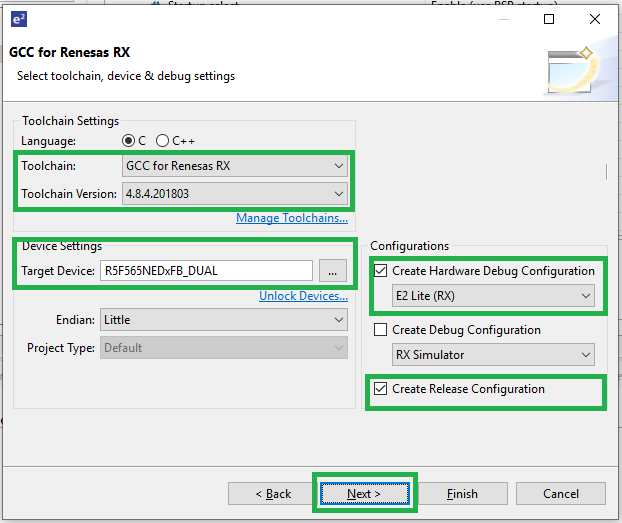The image size is (622, 523).
Task: Toggle Create Release Configuration checkbox
Action: click(380, 389)
